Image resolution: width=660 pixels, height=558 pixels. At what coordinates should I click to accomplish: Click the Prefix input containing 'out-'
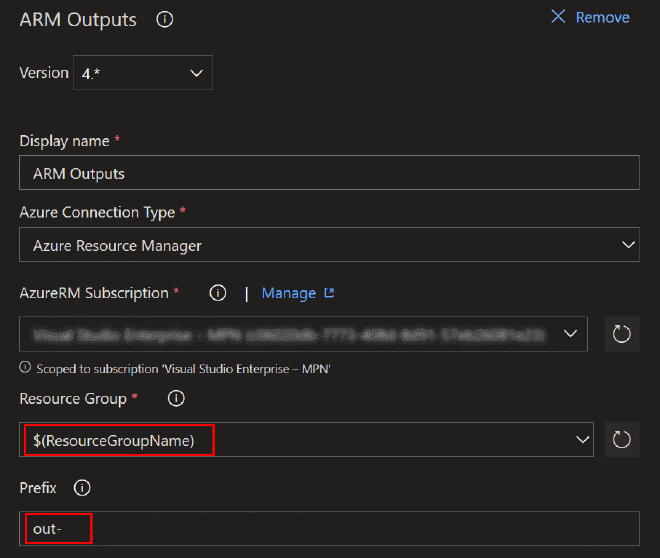coord(329,528)
